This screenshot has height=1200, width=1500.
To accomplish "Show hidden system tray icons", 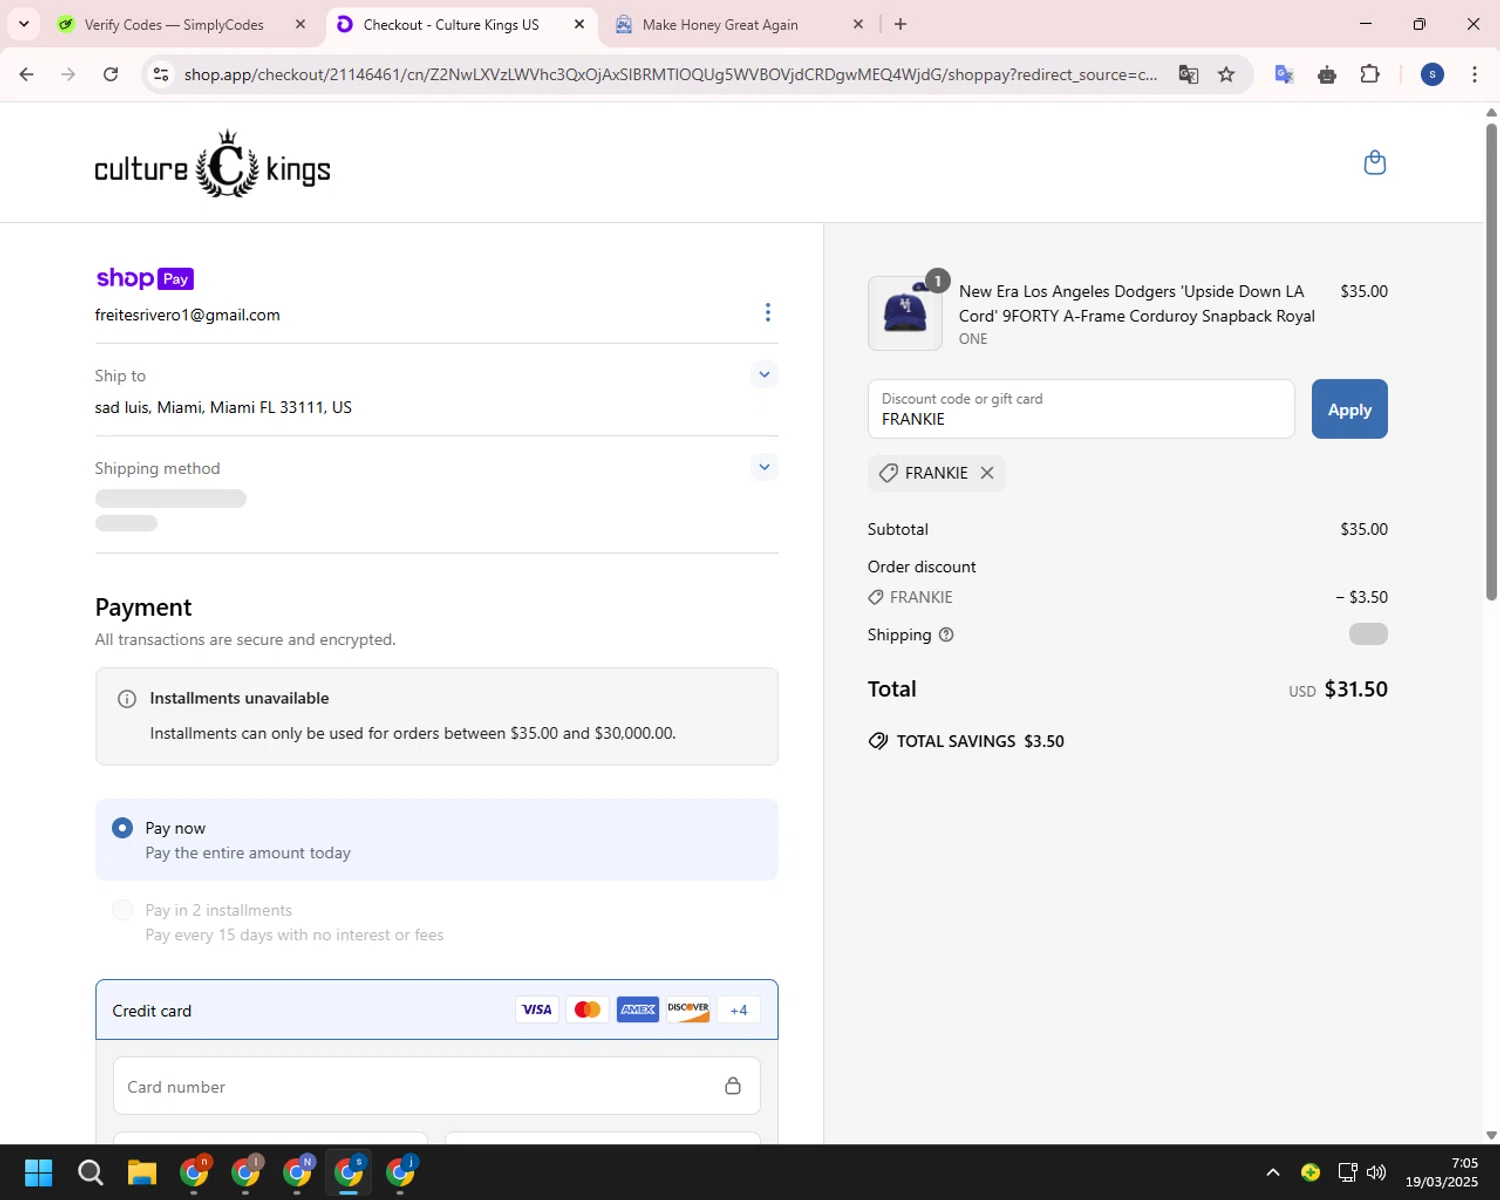I will 1272,1172.
